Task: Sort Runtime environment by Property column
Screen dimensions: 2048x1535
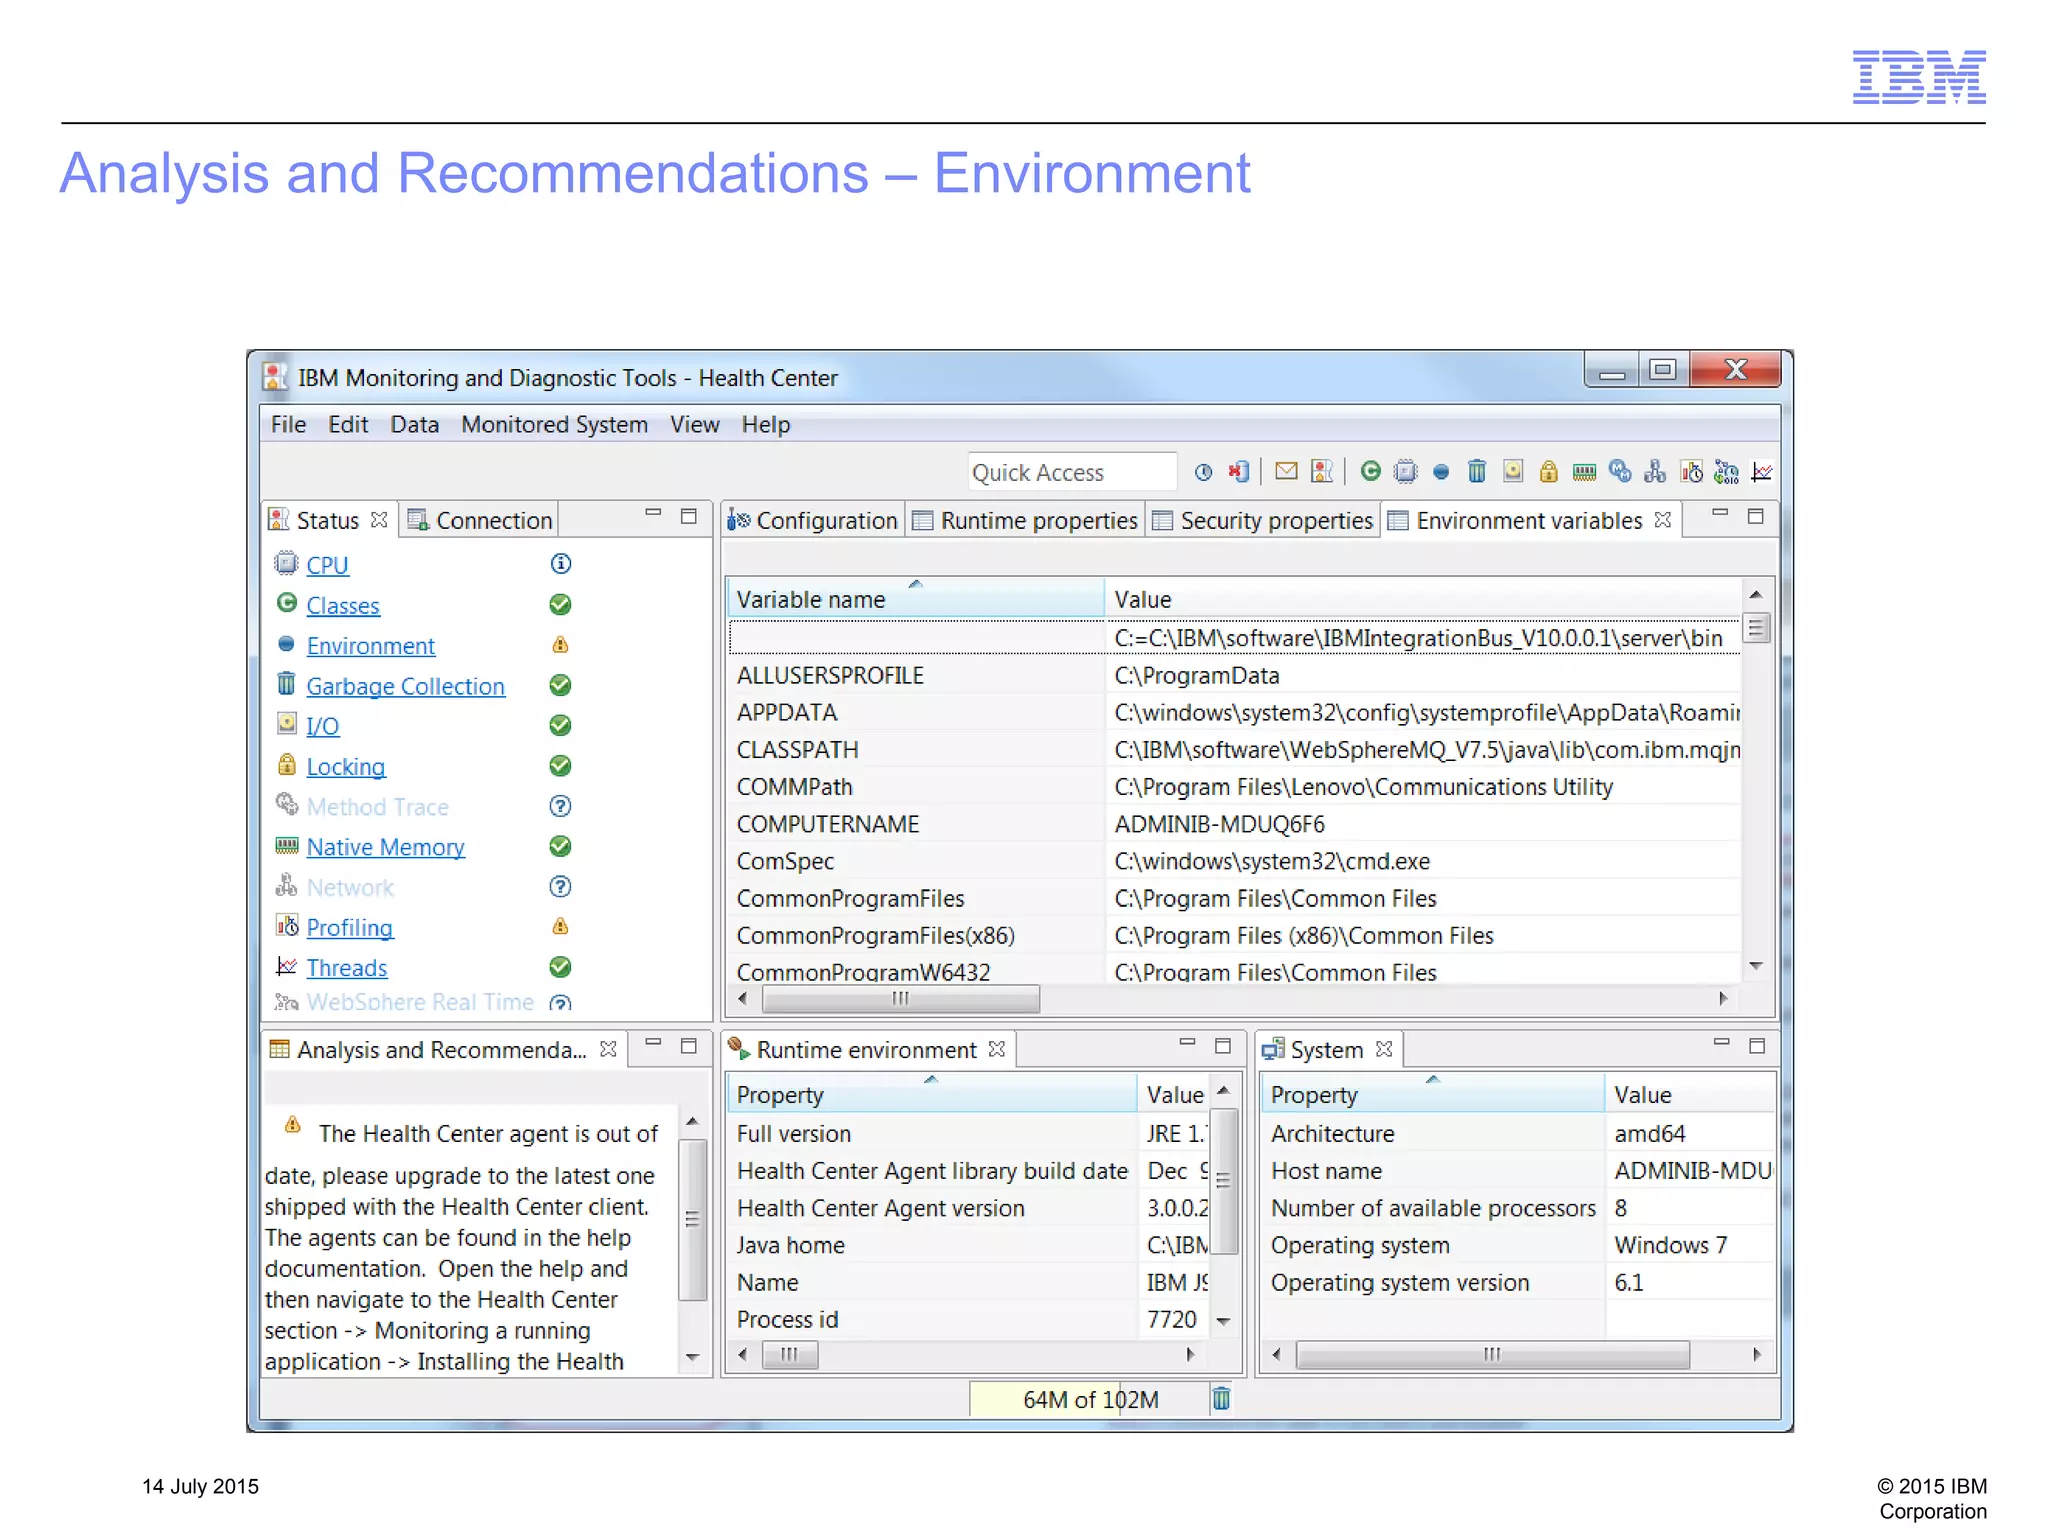Action: pos(931,1095)
